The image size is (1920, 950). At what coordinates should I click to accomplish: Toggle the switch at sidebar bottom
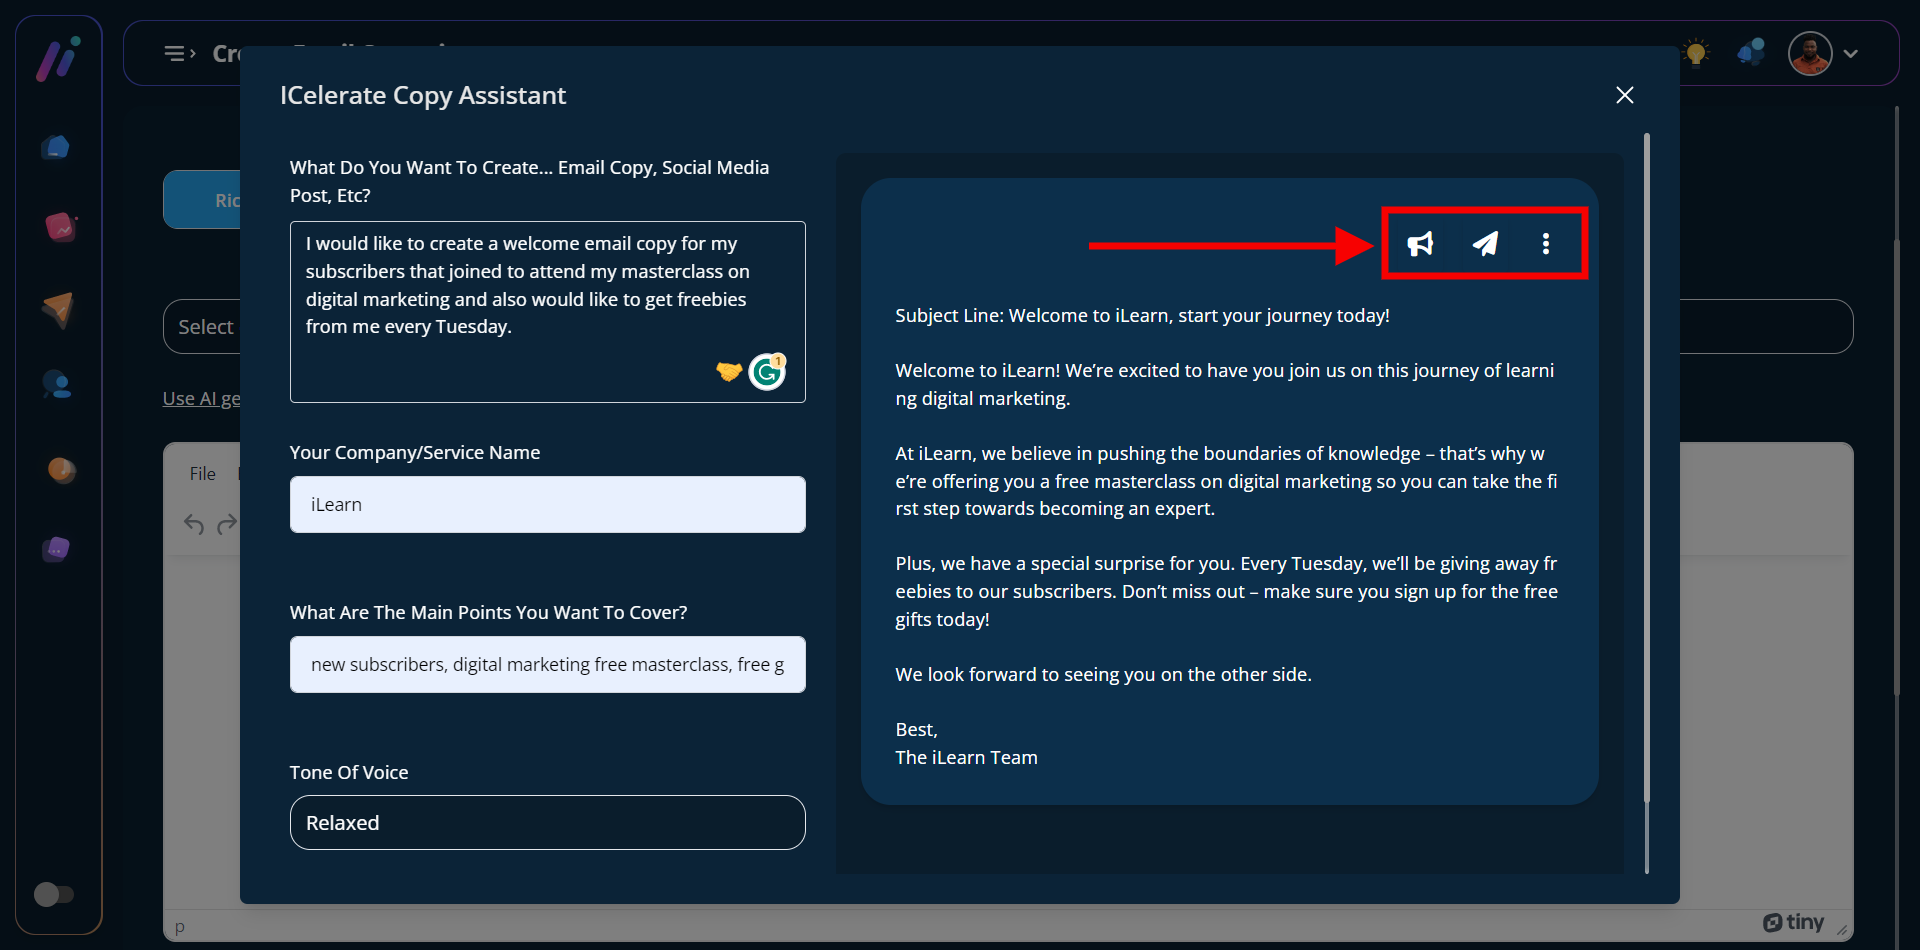point(54,893)
